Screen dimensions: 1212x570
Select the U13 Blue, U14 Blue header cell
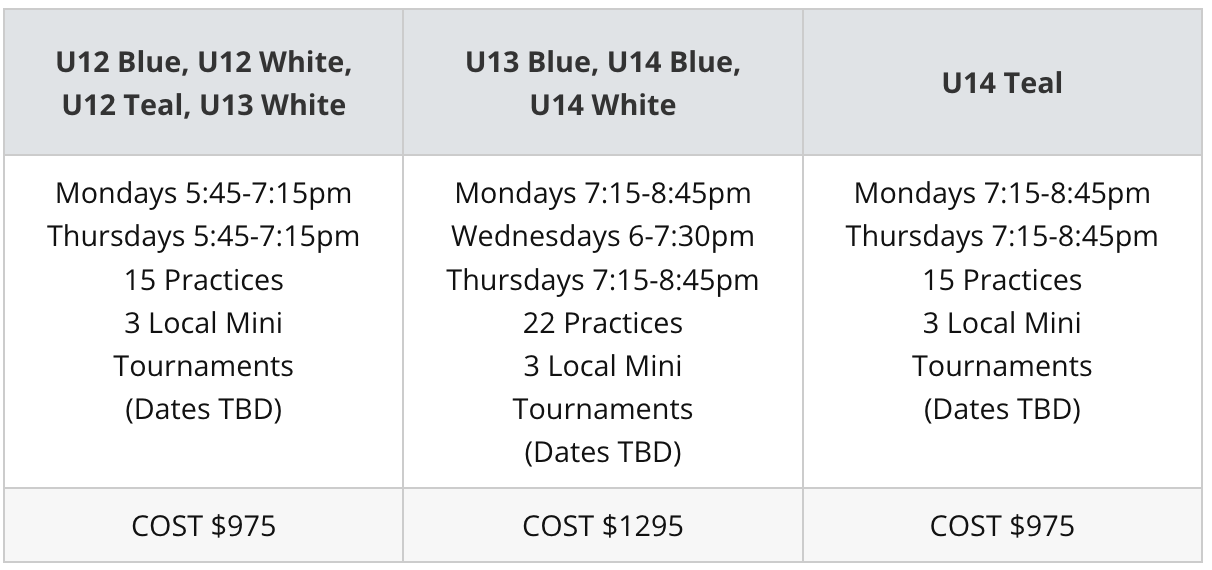tap(603, 83)
